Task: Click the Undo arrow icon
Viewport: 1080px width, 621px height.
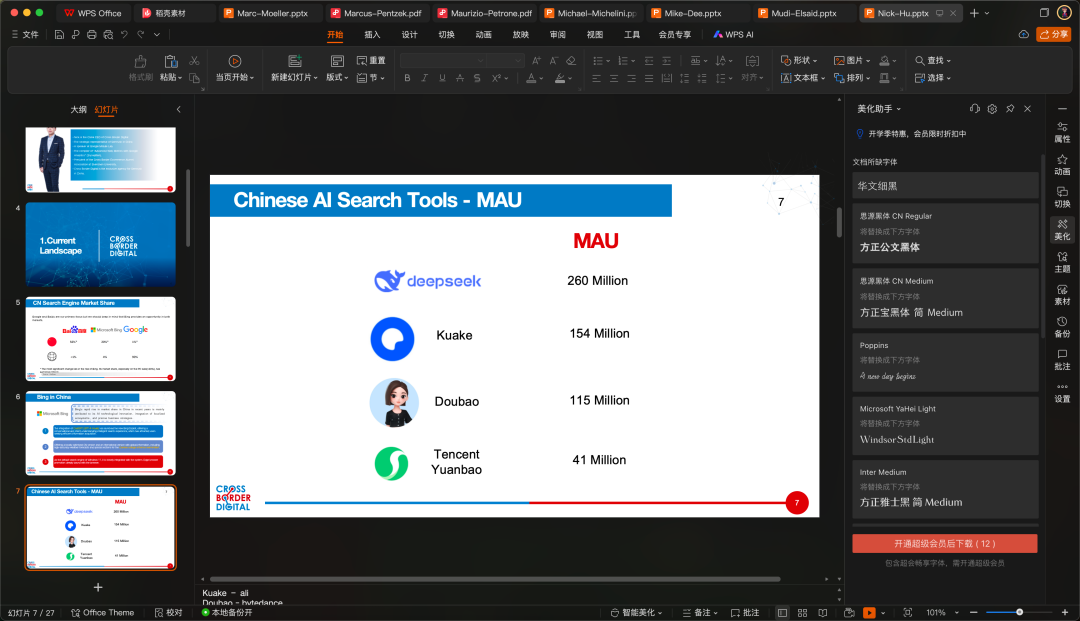Action: (124, 34)
